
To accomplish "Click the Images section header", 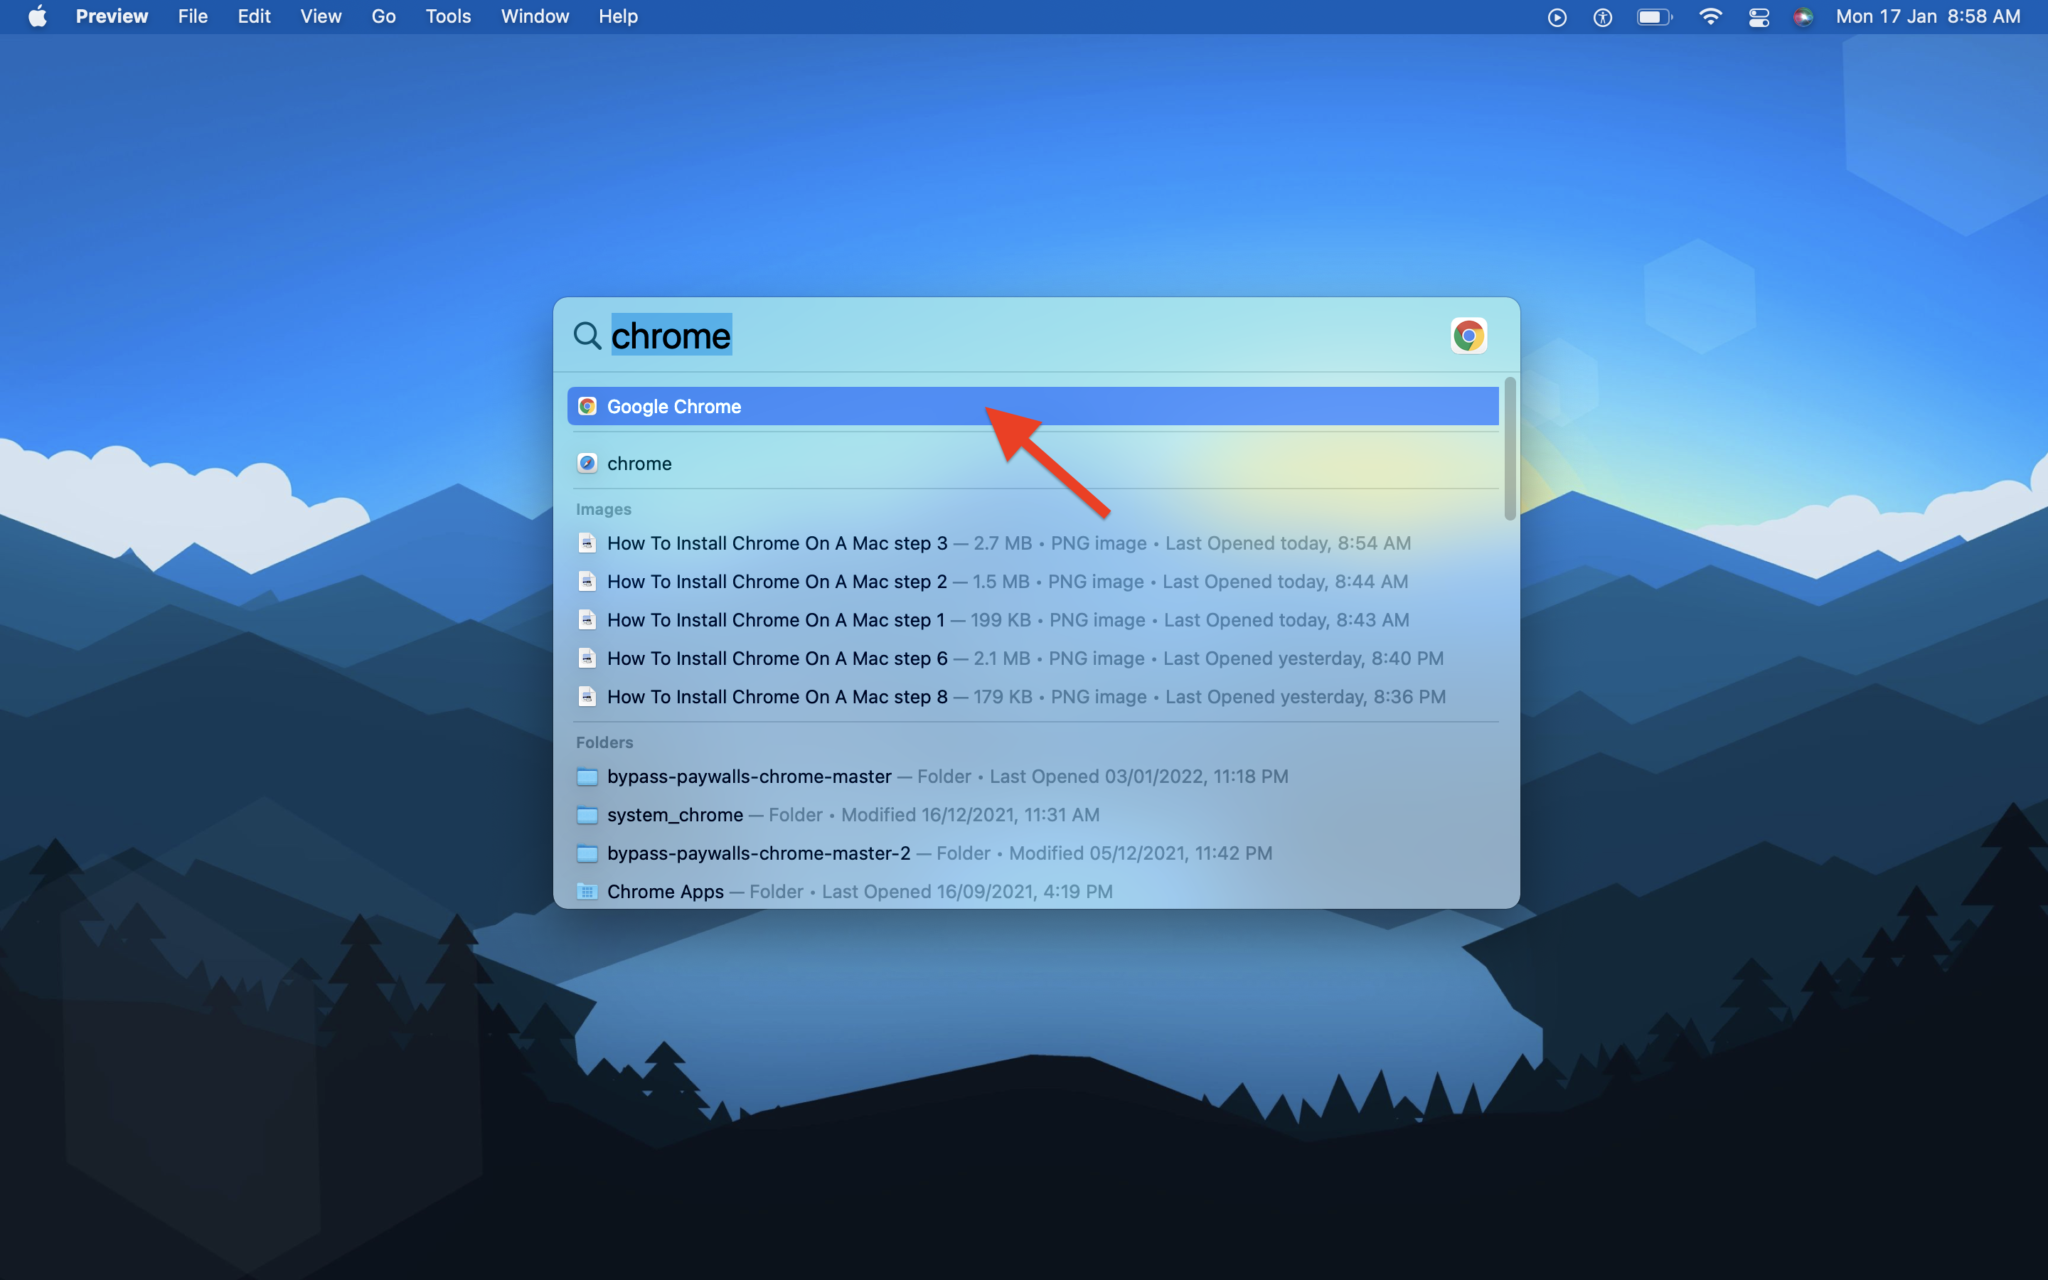I will click(603, 509).
